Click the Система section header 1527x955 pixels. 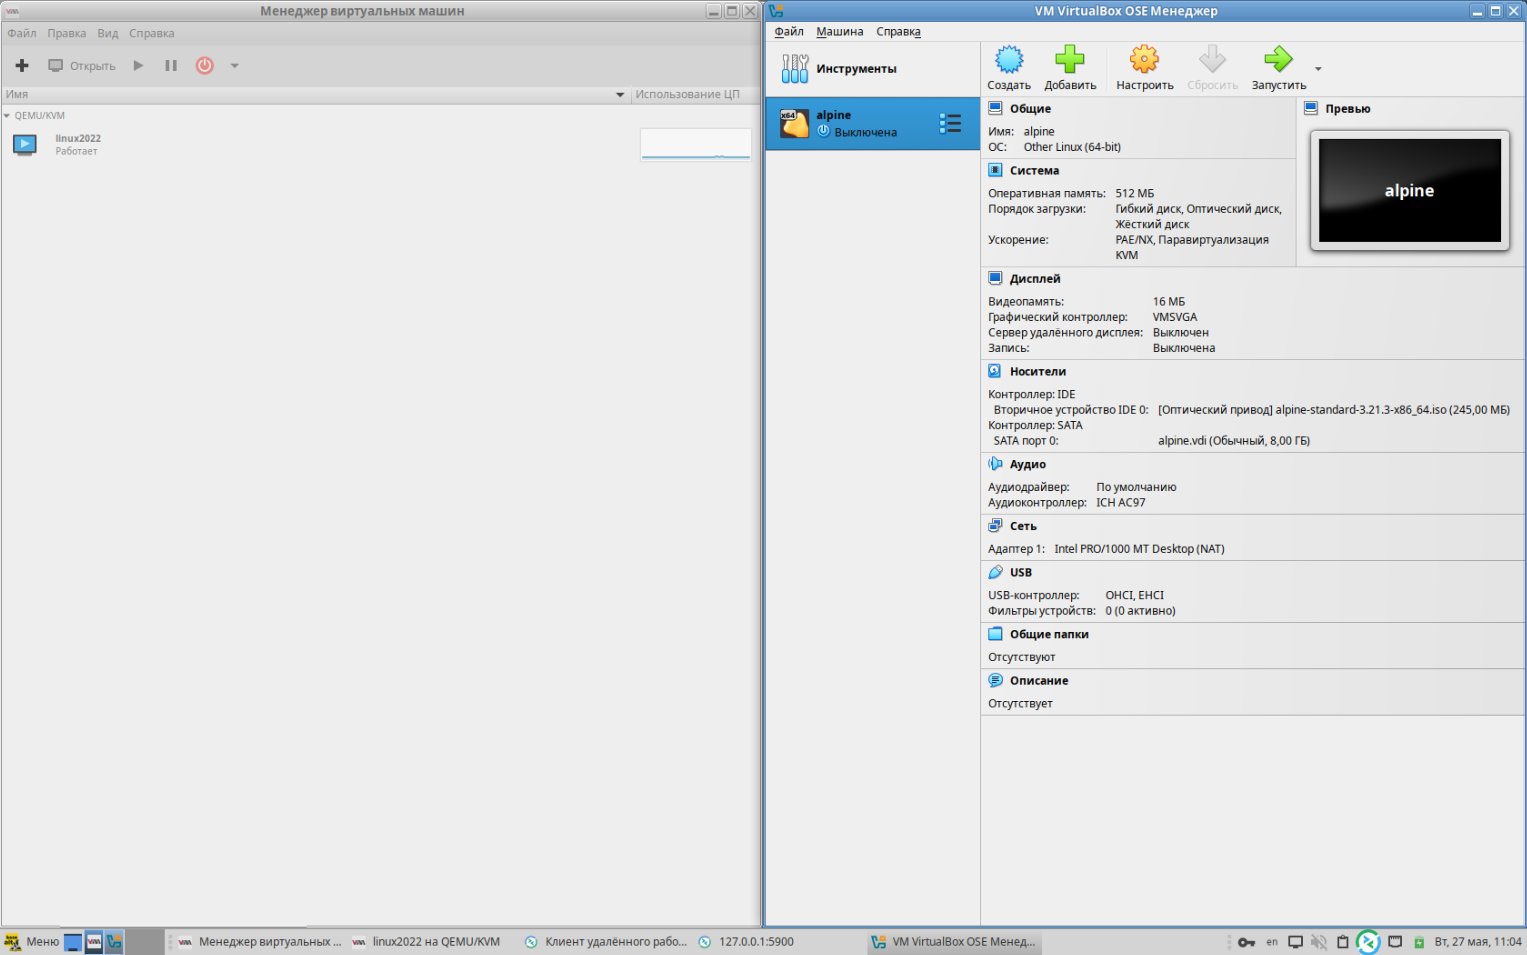pos(1034,171)
